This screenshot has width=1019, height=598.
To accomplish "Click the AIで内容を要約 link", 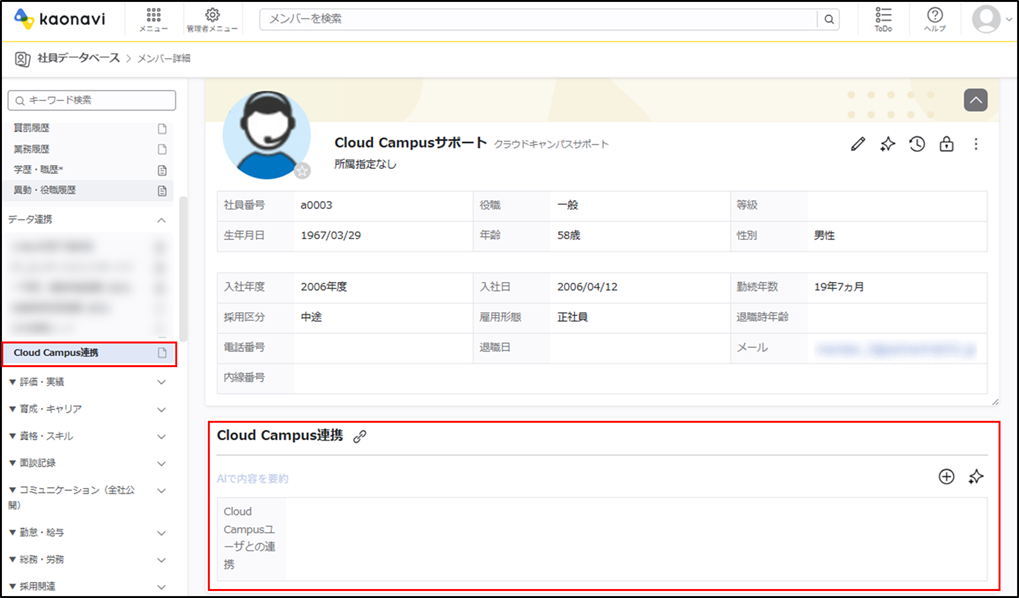I will click(253, 478).
